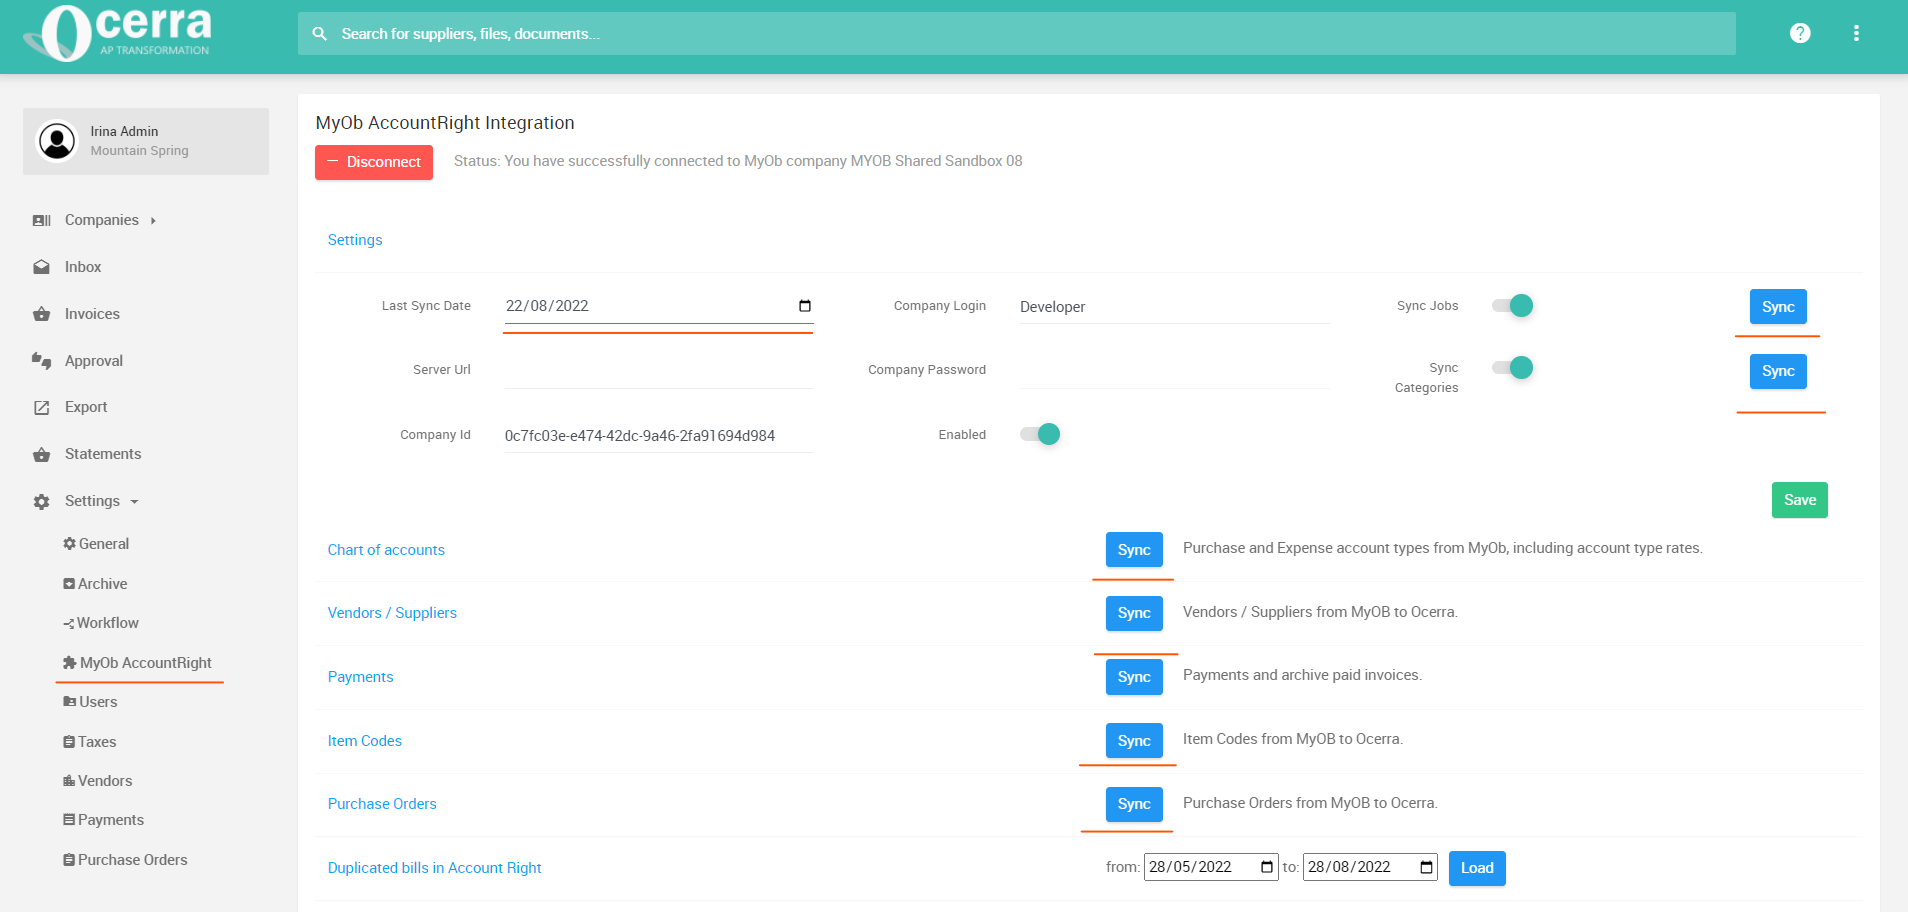Click Sync button for Sync Jobs
Screen dimensions: 1908x912
[x=1778, y=307]
